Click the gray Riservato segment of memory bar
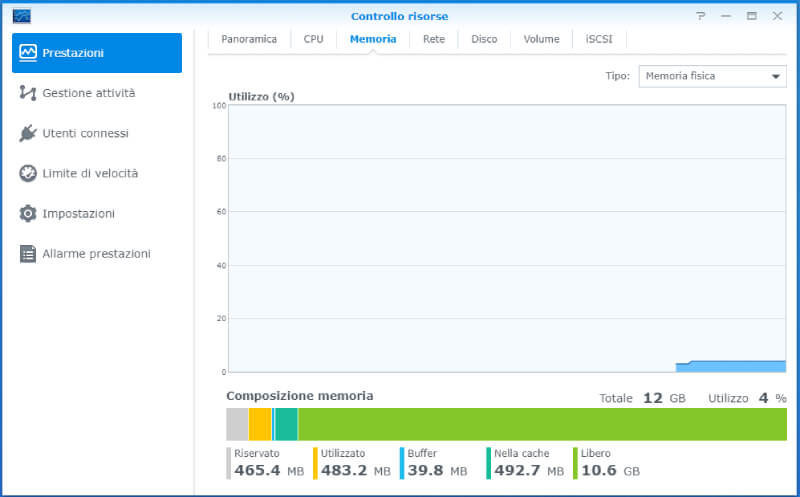 point(237,424)
